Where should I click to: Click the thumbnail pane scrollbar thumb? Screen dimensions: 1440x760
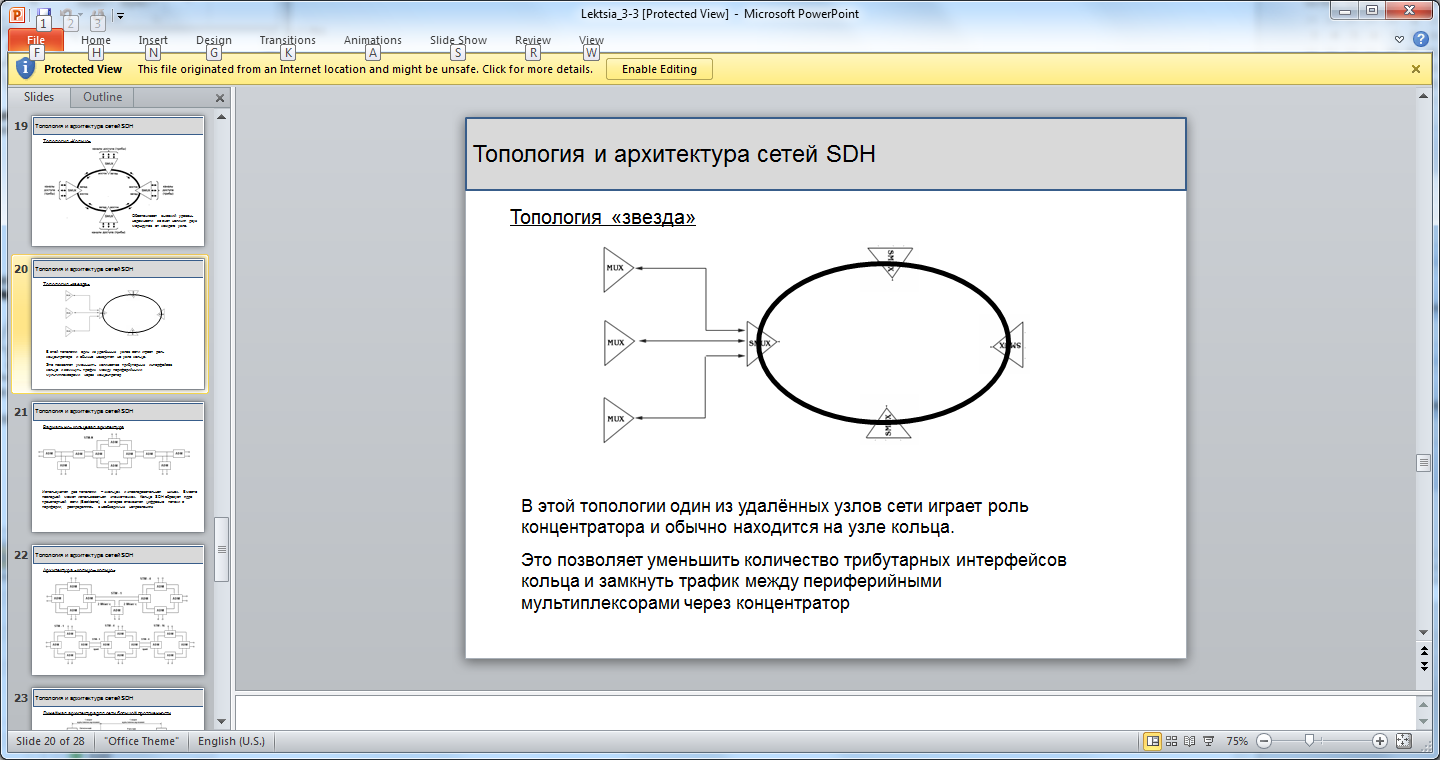tap(221, 549)
